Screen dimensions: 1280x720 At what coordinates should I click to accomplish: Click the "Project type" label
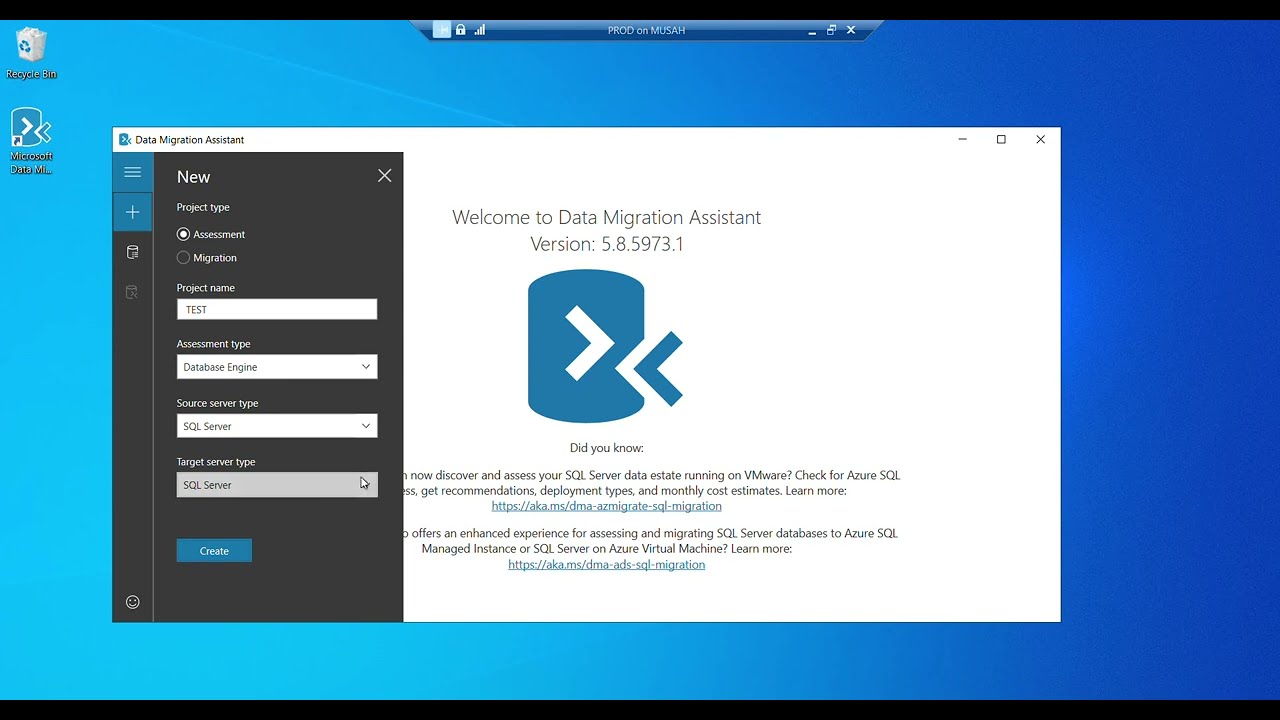tap(203, 207)
